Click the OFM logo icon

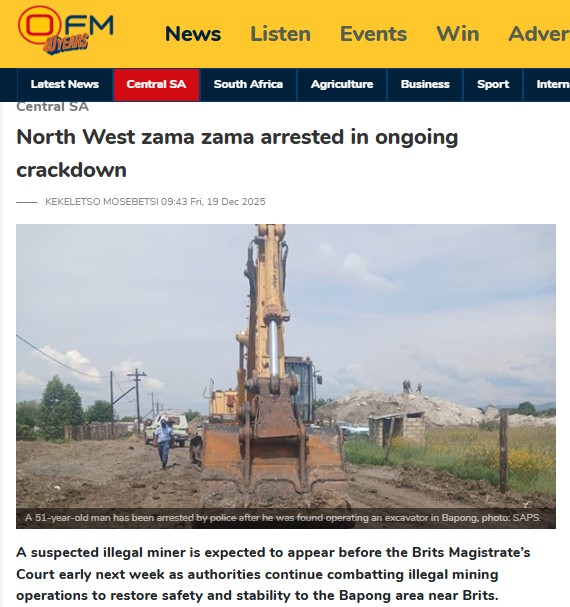click(65, 30)
